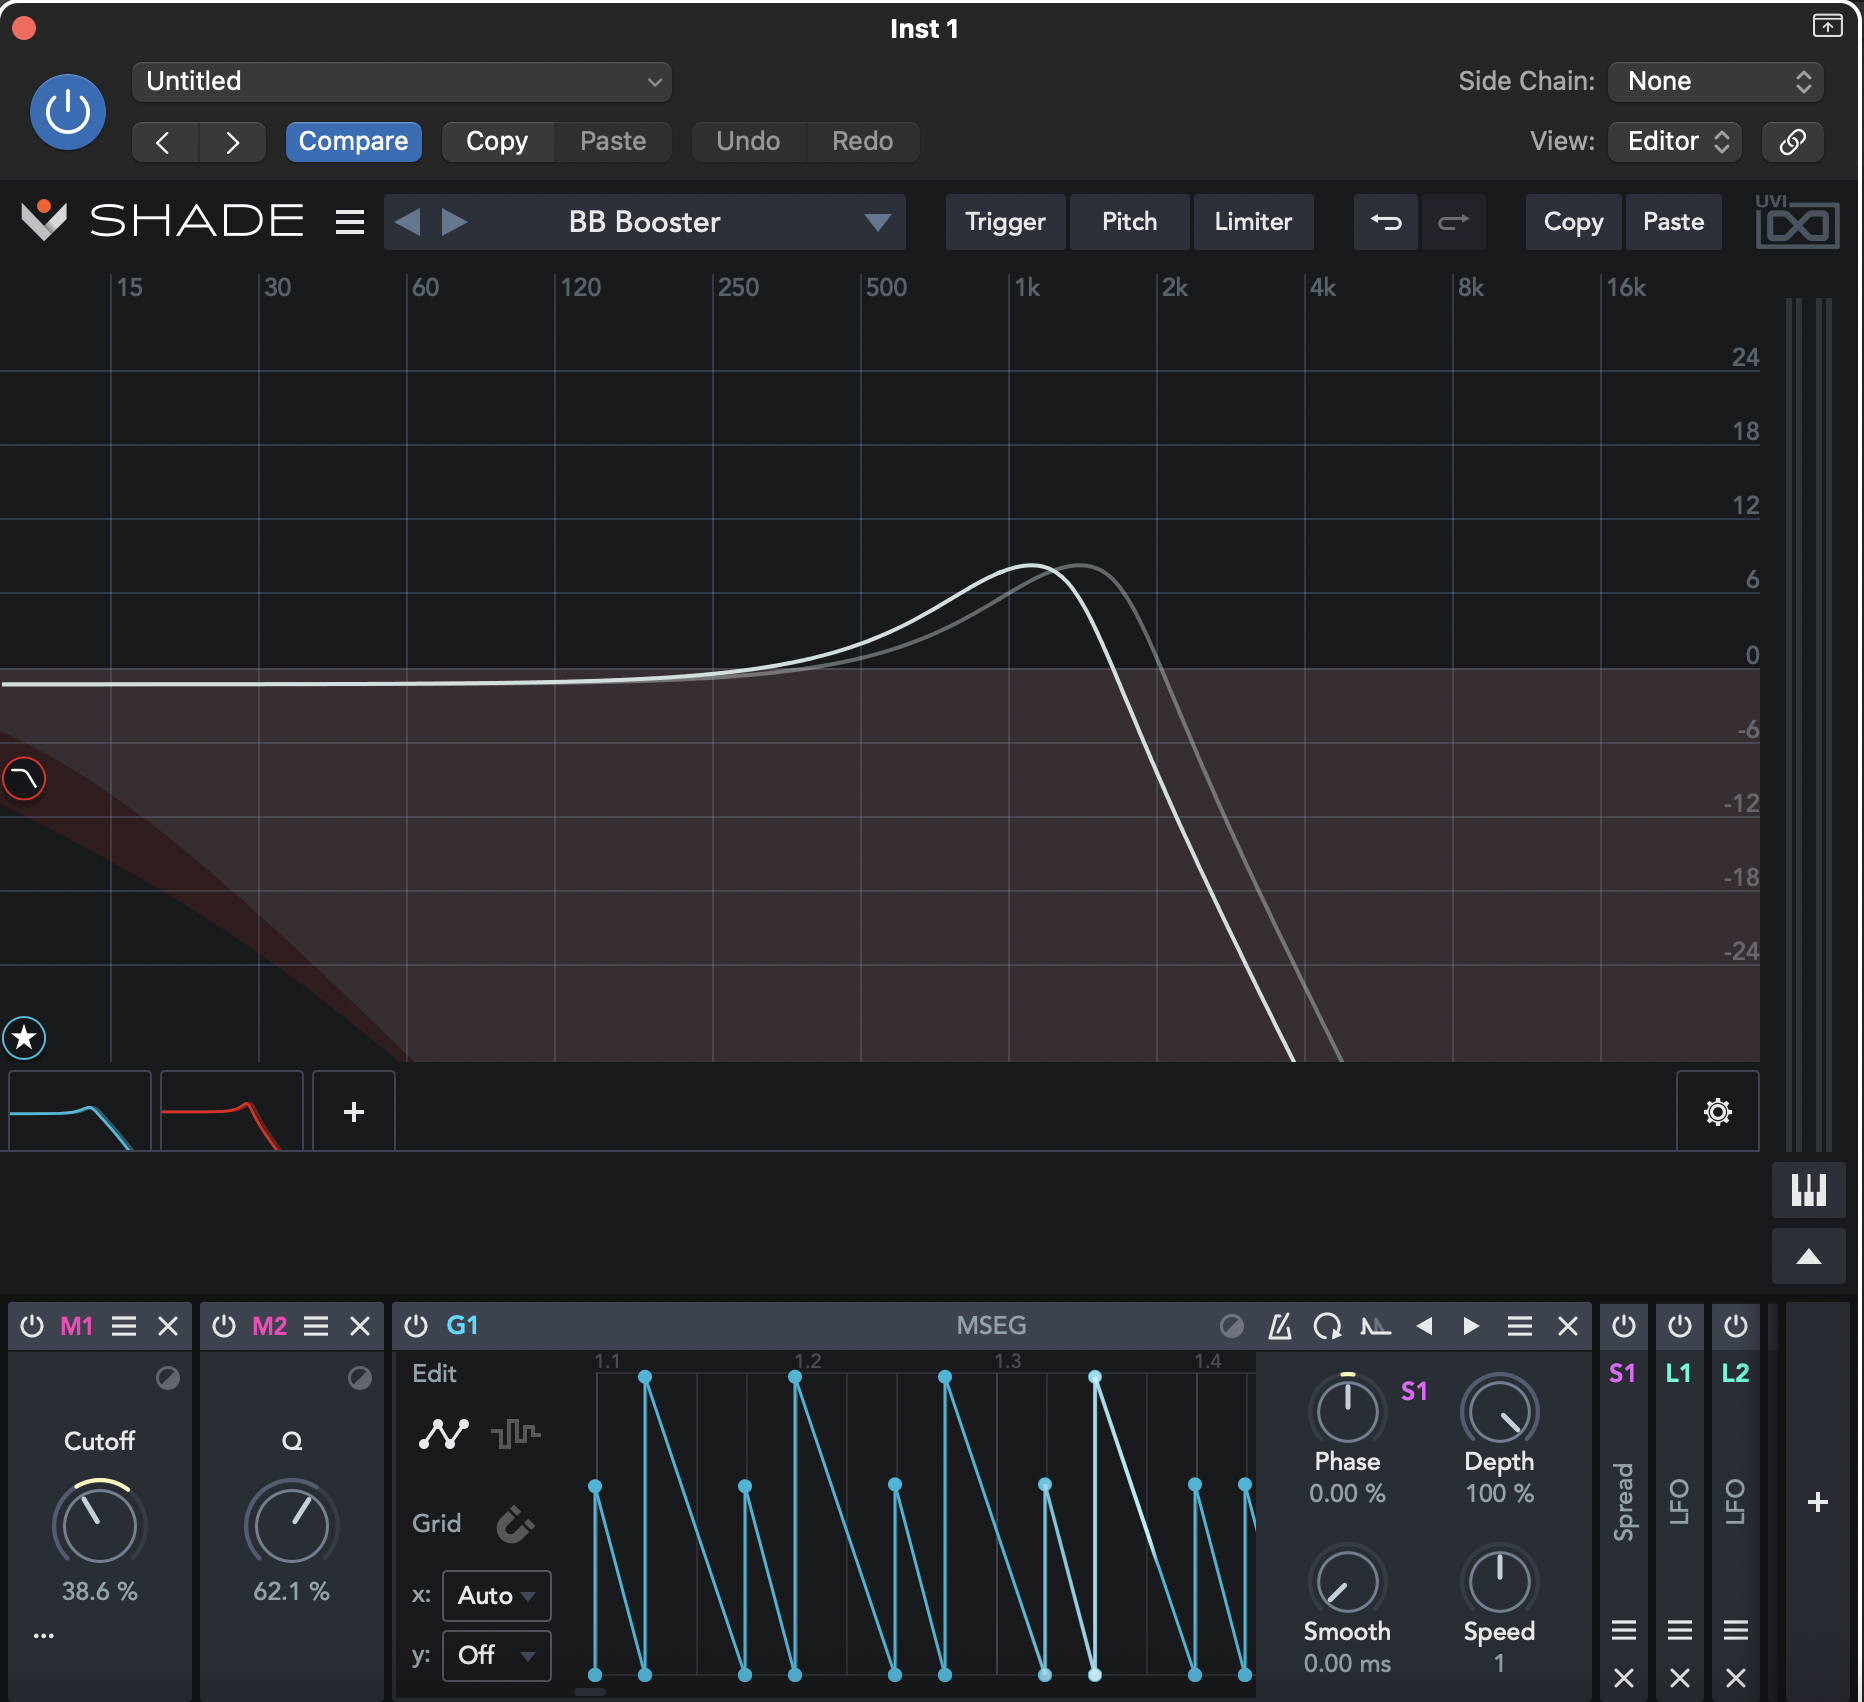Open the Limiter tab
Screen dimensions: 1864x1702
point(1253,222)
